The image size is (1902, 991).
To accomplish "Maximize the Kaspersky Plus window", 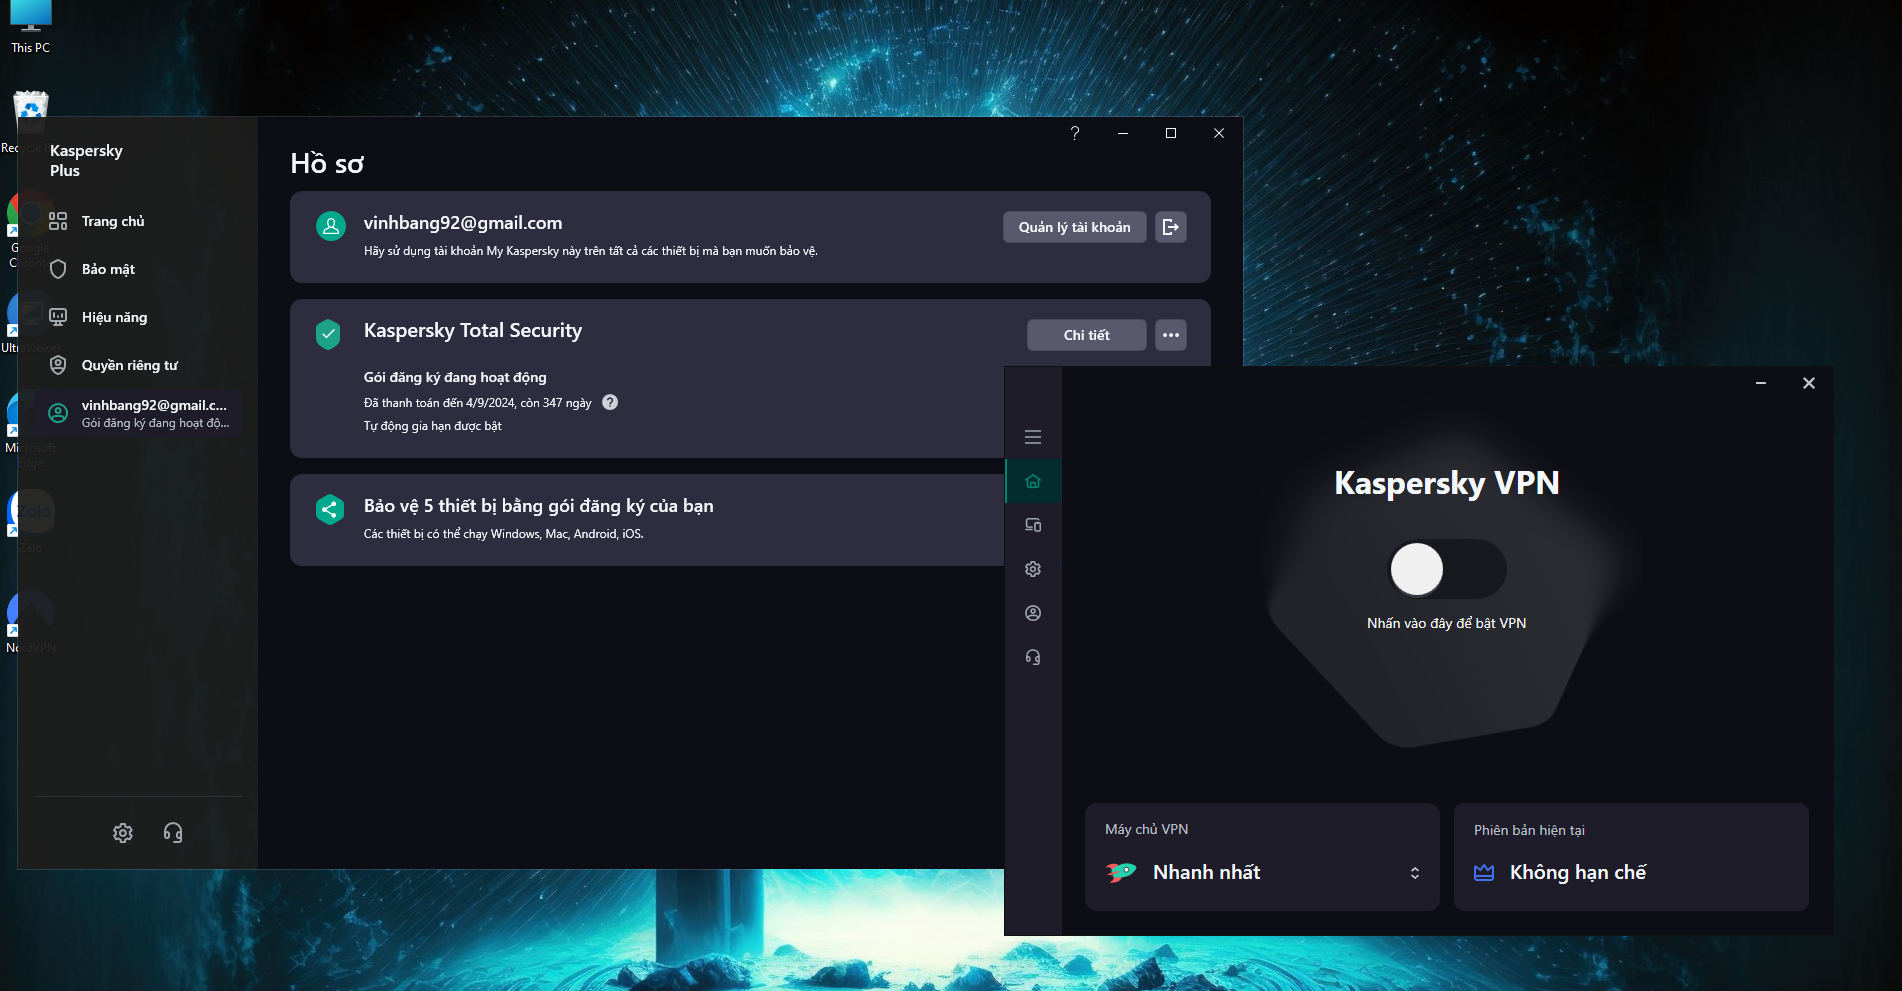I will 1171,133.
